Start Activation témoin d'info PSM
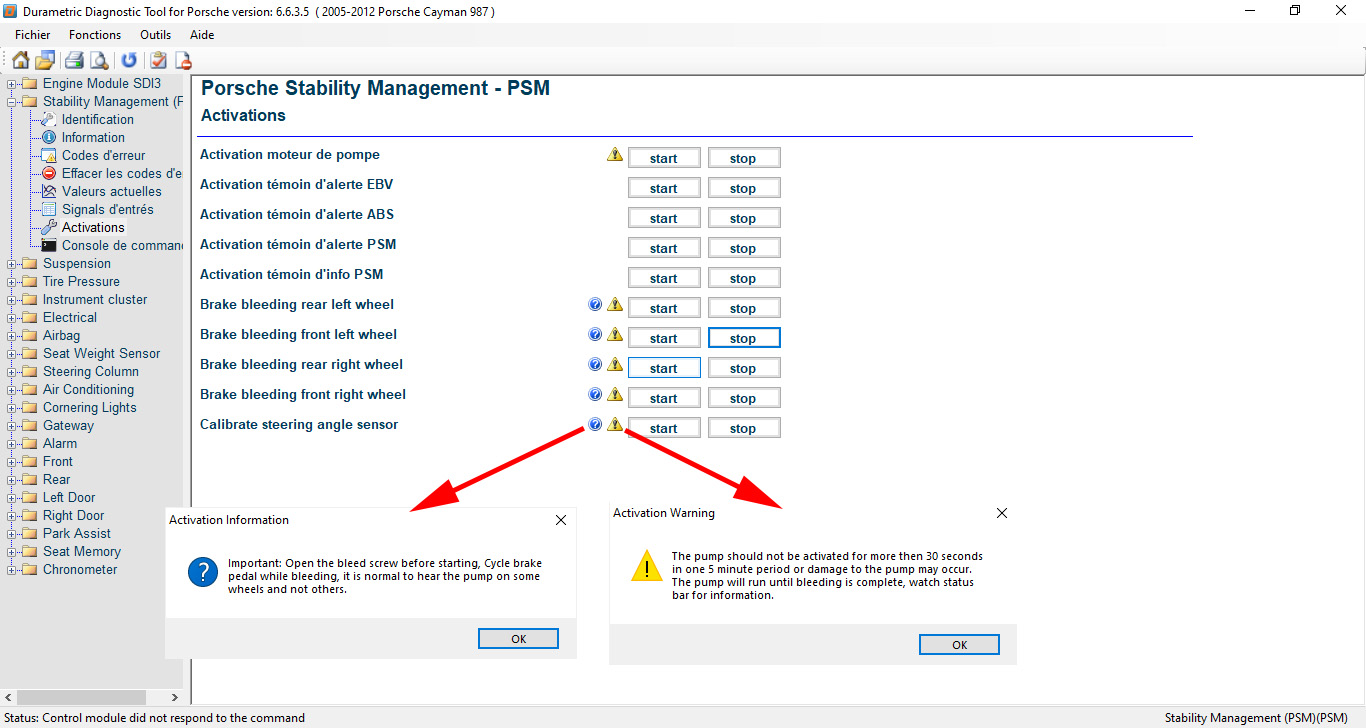The image size is (1366, 728). point(664,278)
